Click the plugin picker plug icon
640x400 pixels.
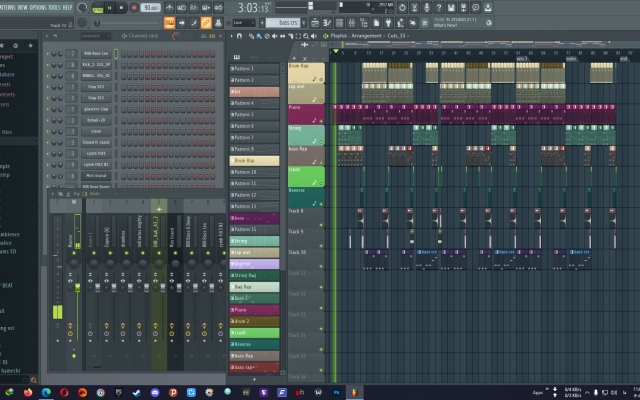pos(388,23)
